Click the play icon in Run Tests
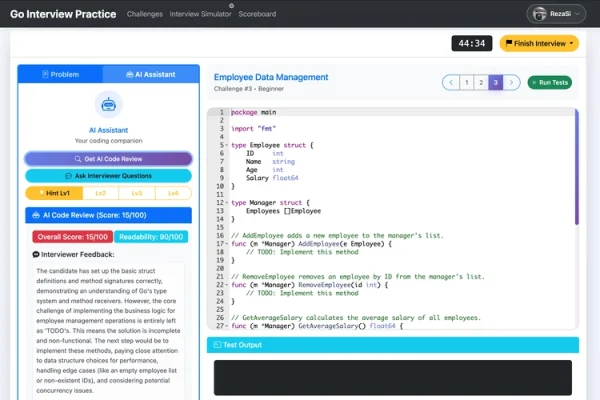This screenshot has height=400, width=600. [535, 82]
